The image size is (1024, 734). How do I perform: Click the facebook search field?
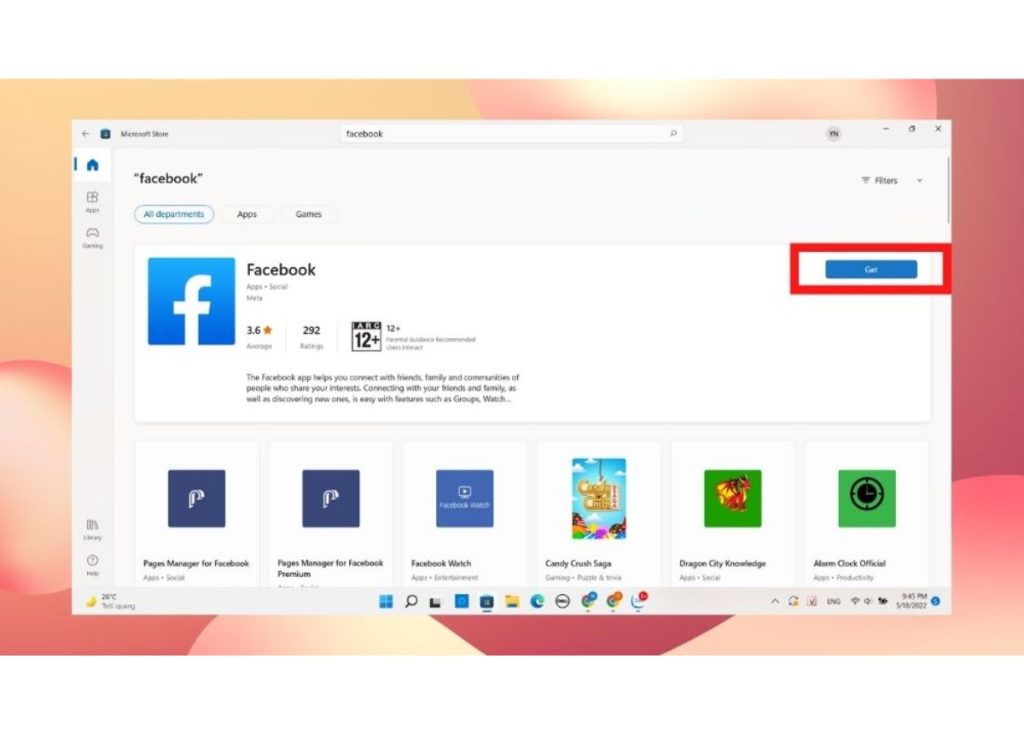point(511,133)
